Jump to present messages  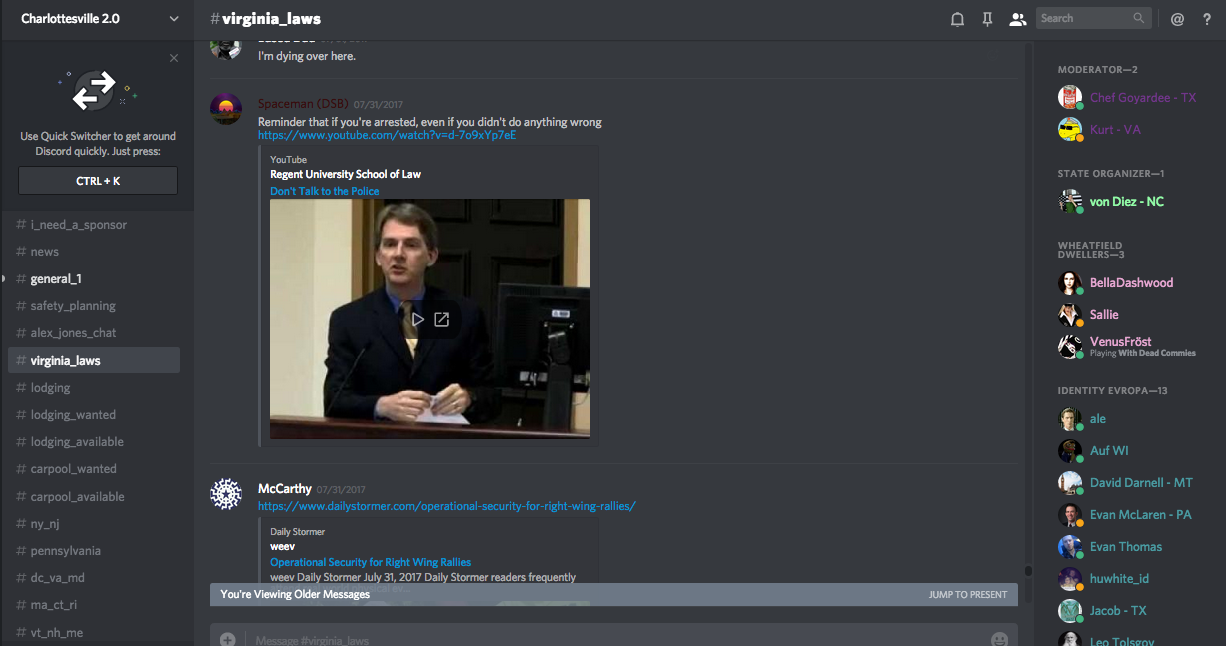967,594
